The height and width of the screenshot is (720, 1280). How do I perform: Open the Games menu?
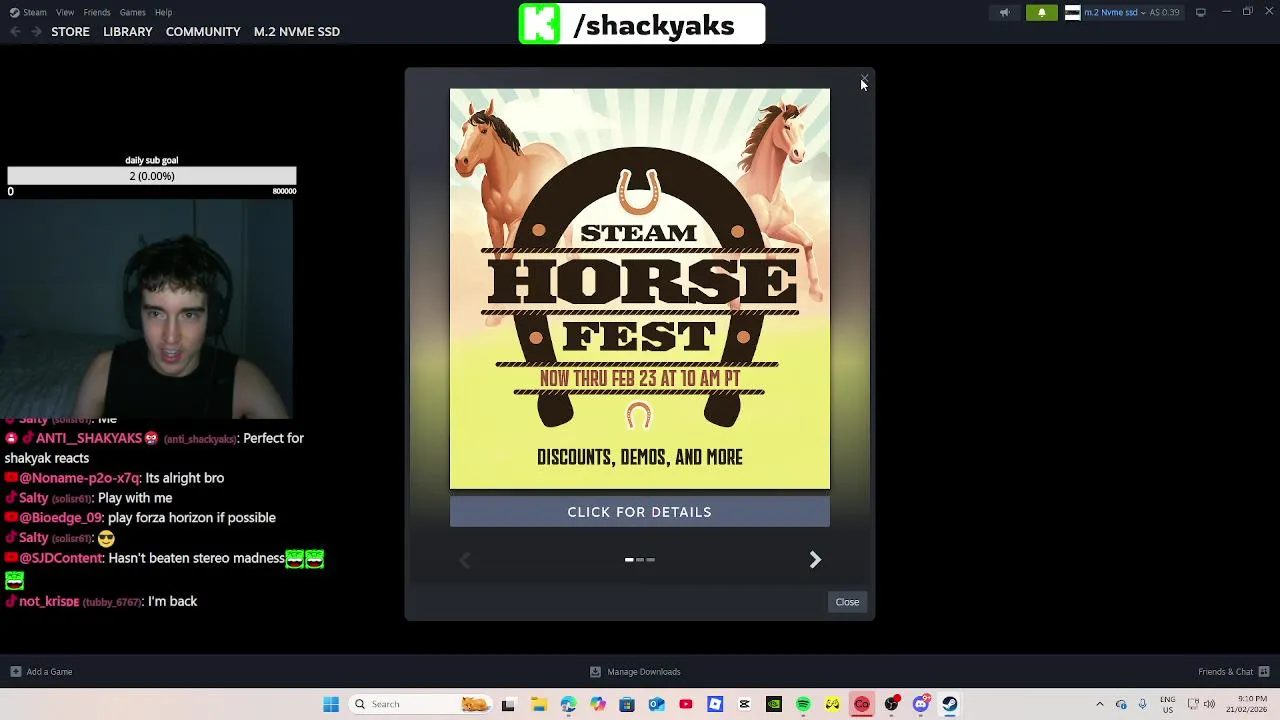click(132, 12)
